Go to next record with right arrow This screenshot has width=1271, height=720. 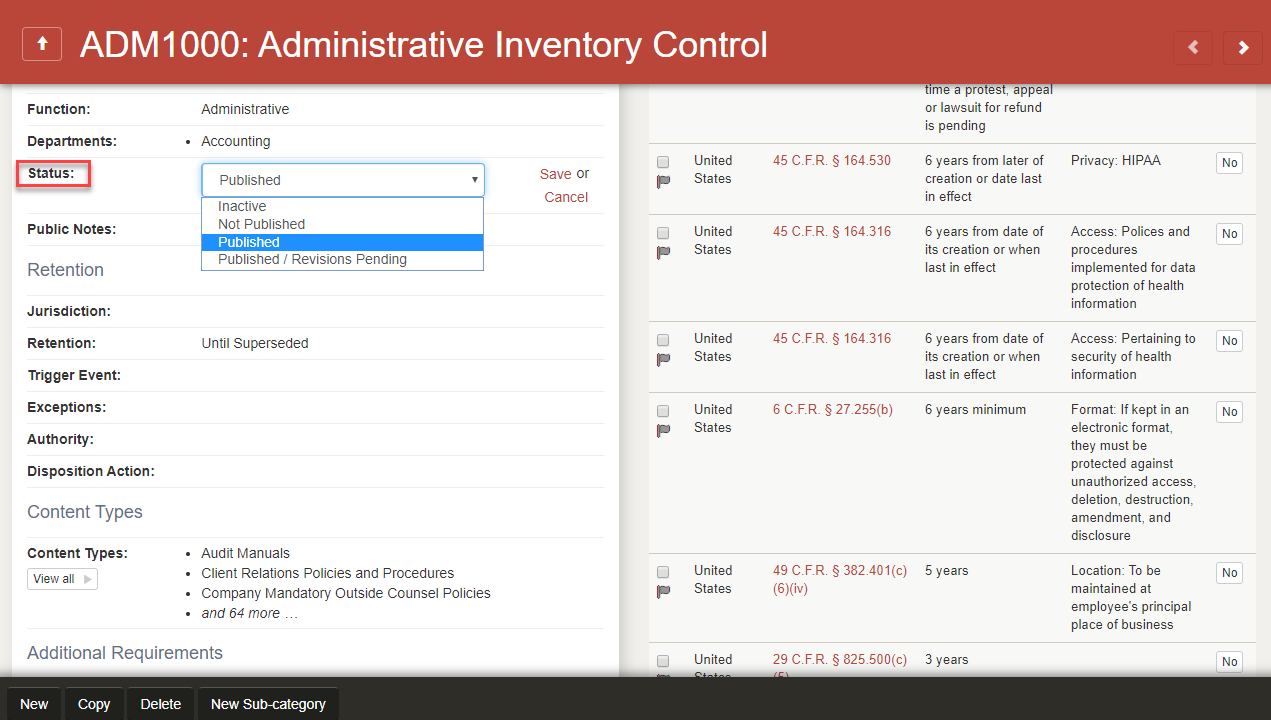(1242, 47)
